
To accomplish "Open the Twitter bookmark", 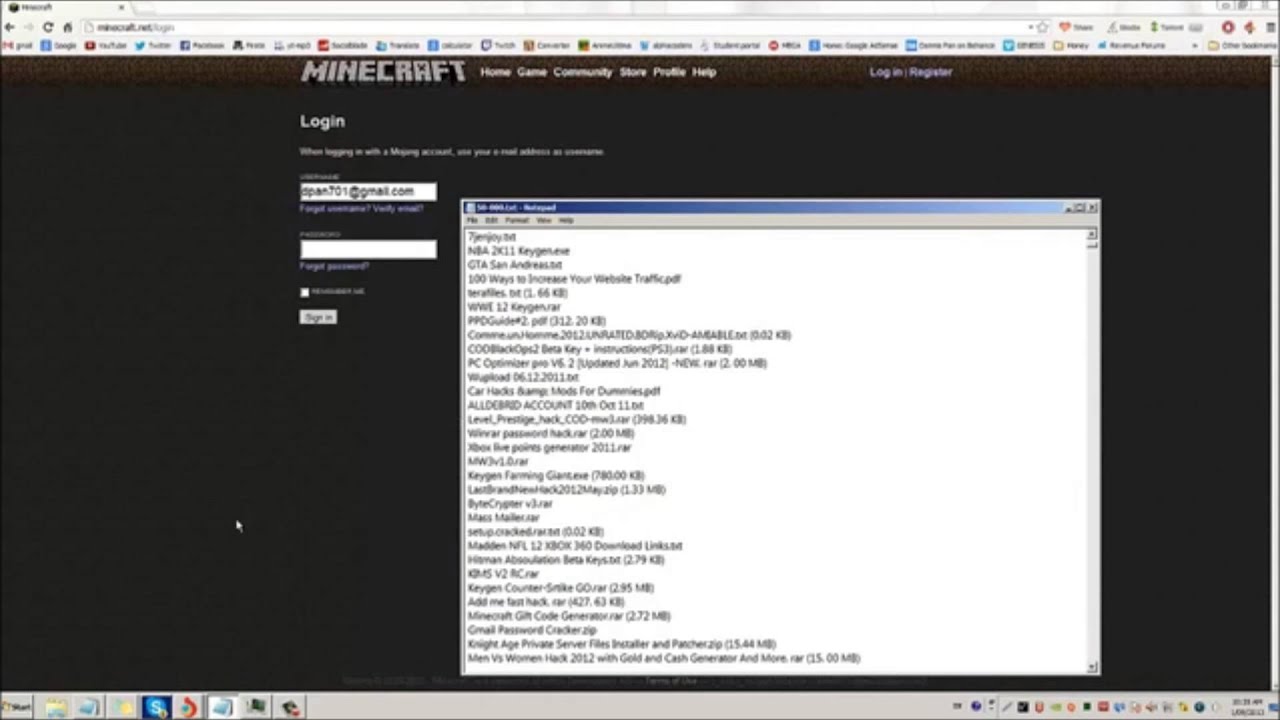I will [153, 45].
